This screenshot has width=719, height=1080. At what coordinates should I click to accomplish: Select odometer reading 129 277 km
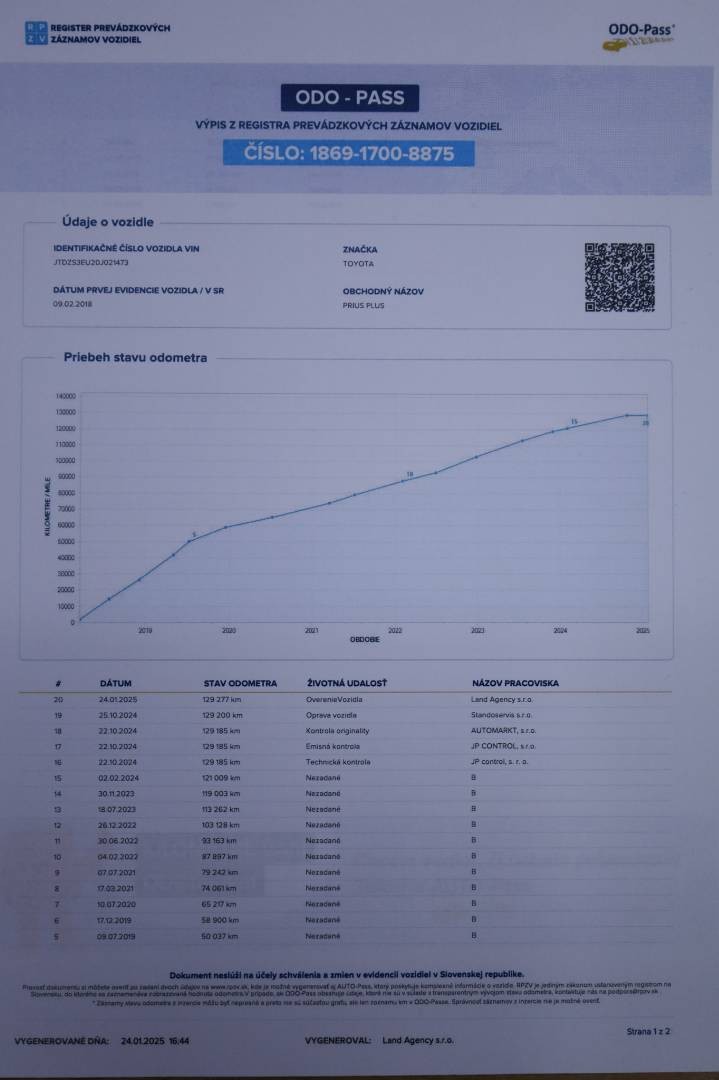(x=222, y=699)
